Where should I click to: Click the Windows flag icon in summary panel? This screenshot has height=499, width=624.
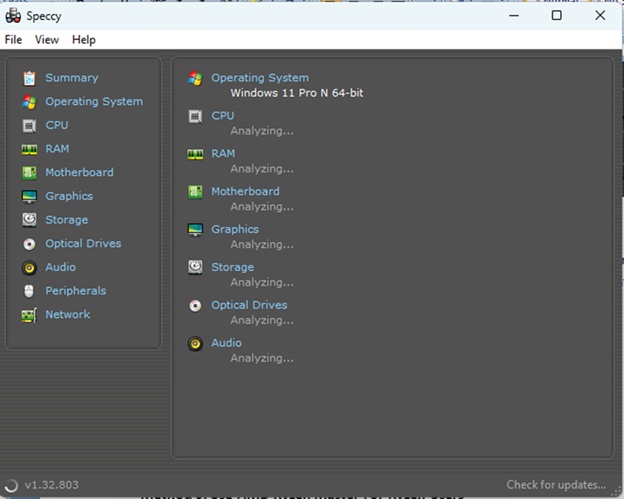195,78
